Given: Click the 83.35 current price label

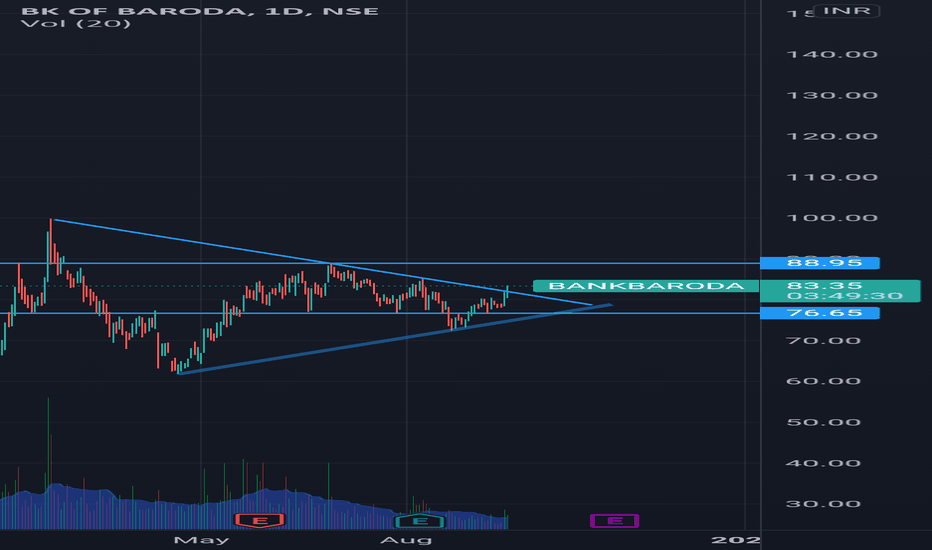Looking at the screenshot, I should click(x=824, y=285).
